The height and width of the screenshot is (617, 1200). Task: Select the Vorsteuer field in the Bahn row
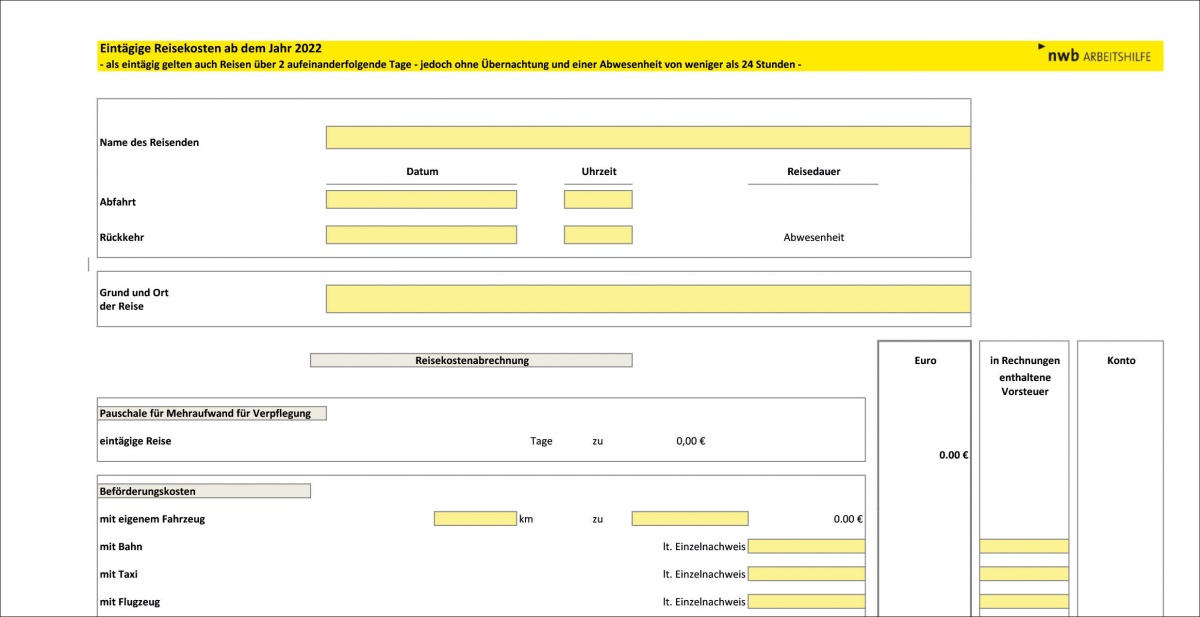pyautogui.click(x=1024, y=546)
